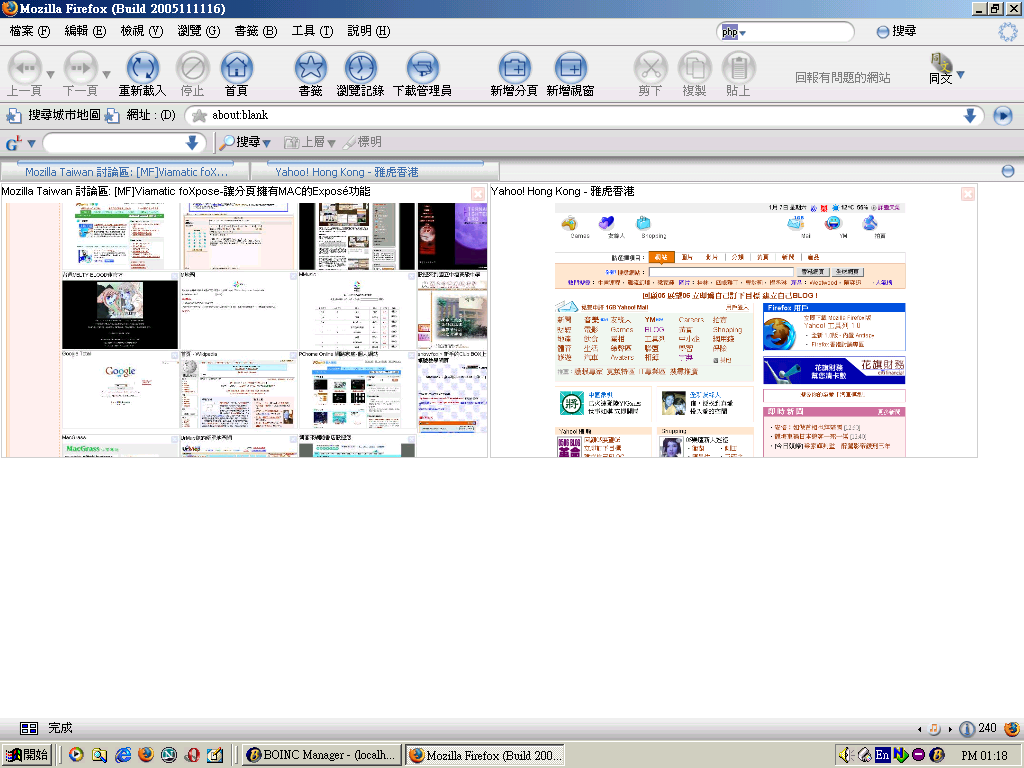Screen dimensions: 1024x768
Task: Click the Home (首頁) toolbar icon
Action: (x=236, y=69)
